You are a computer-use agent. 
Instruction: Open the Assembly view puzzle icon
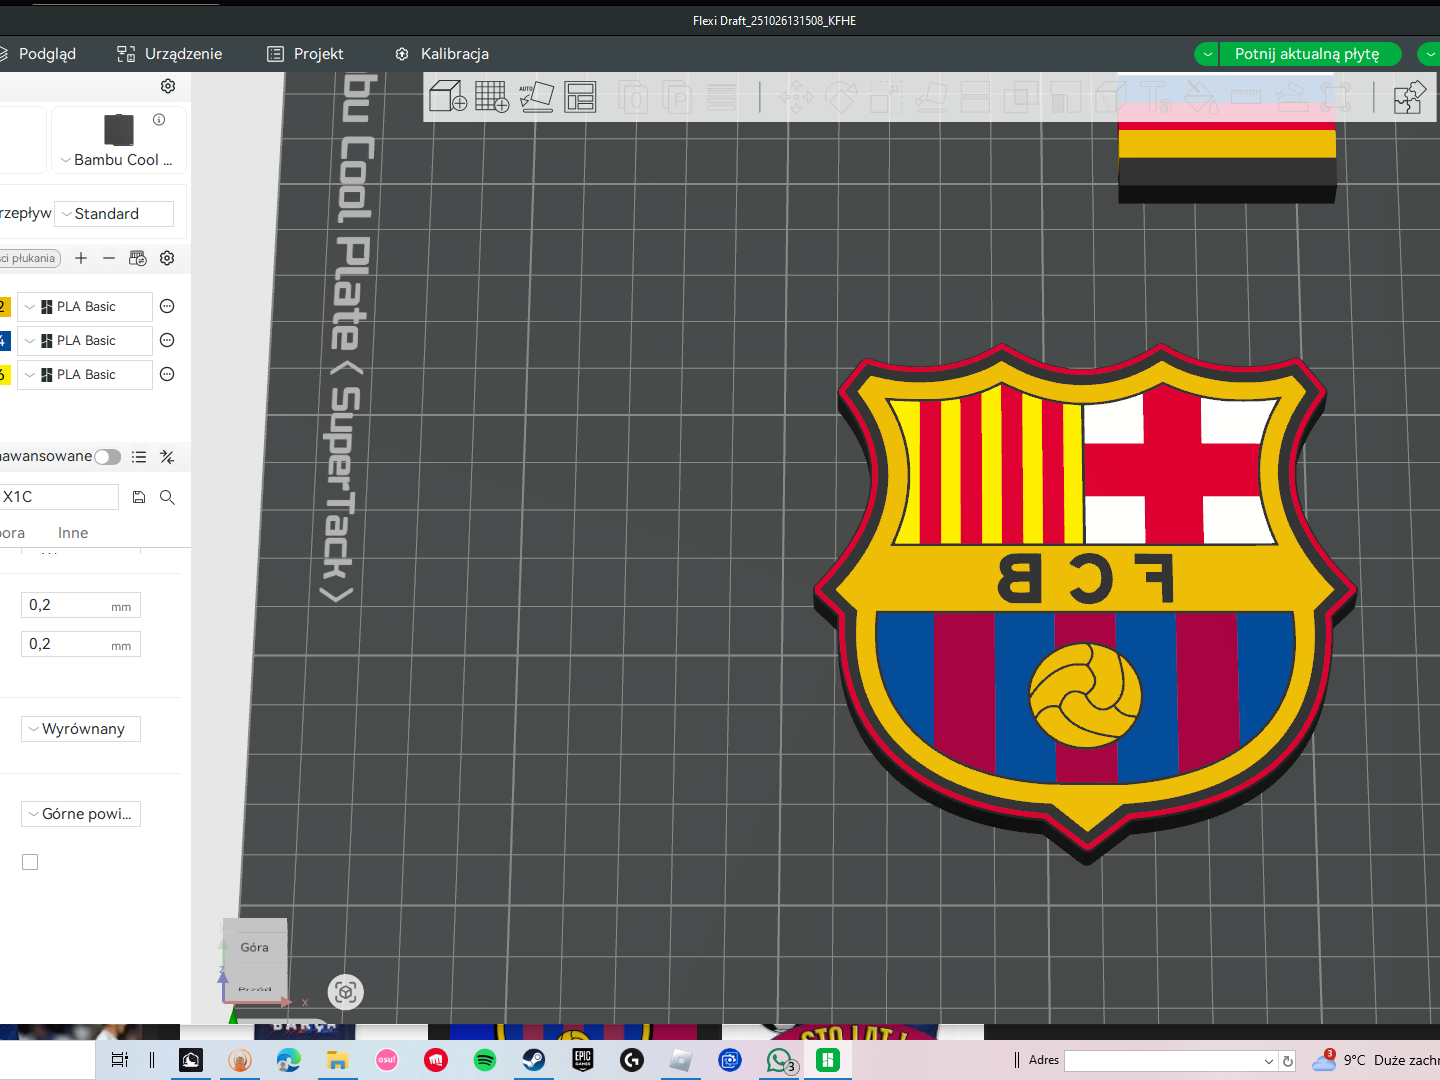1410,97
